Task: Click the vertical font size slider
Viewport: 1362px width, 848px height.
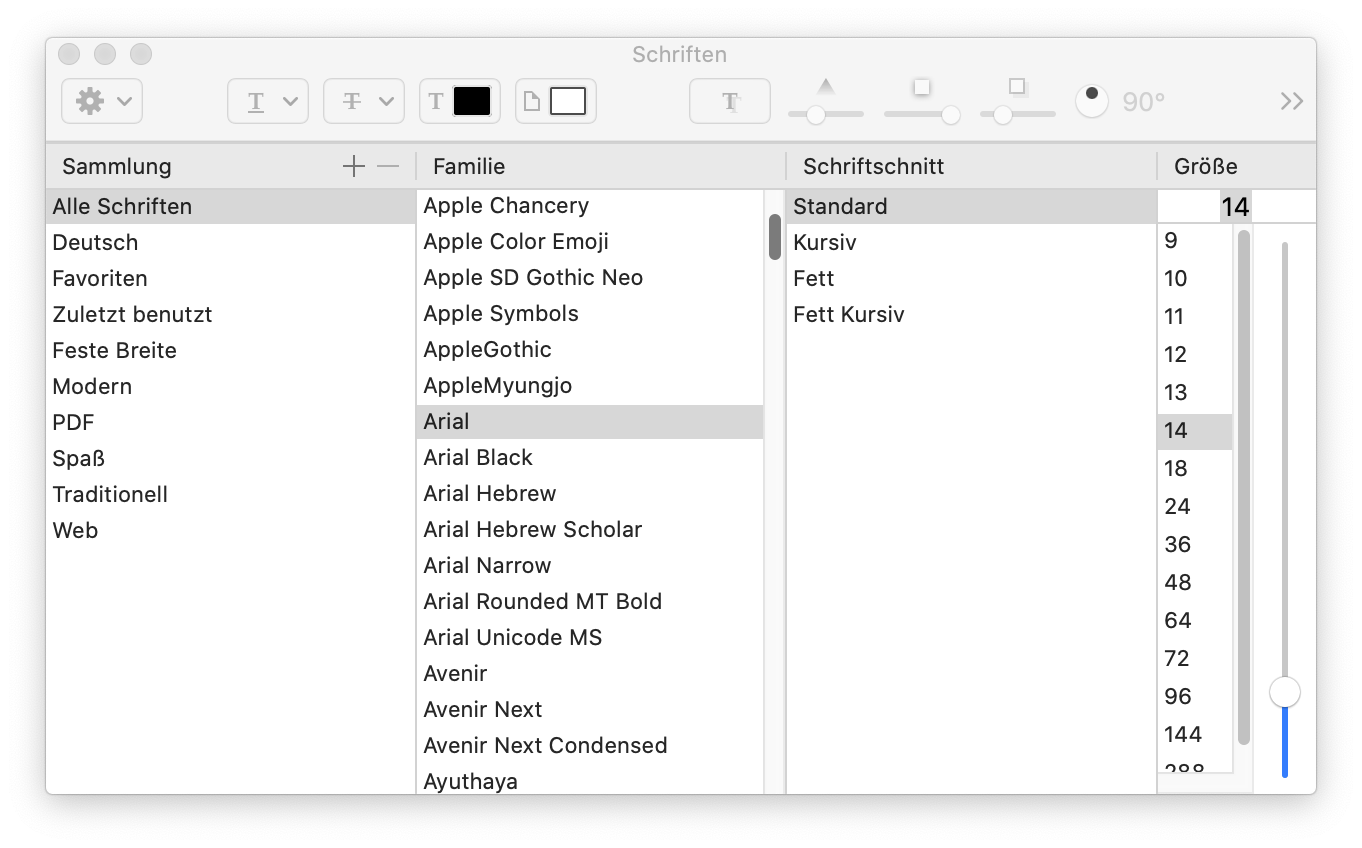Action: coord(1285,509)
